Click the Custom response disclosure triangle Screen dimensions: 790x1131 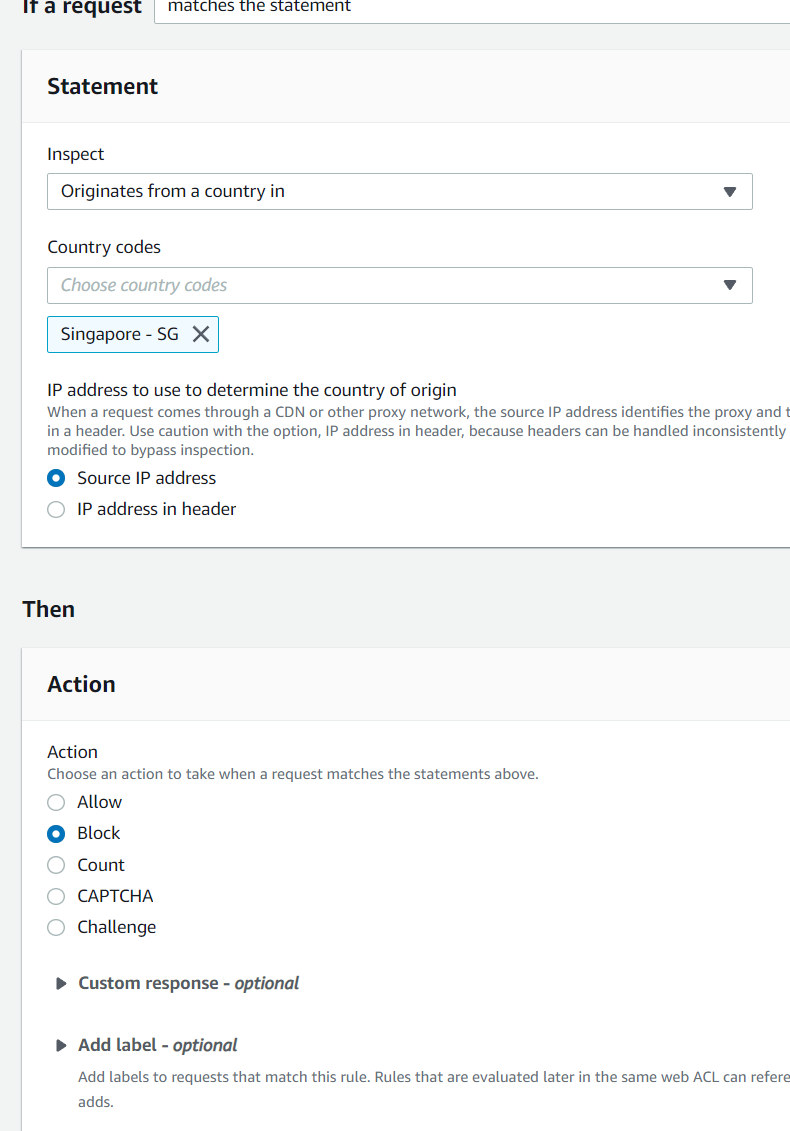62,984
